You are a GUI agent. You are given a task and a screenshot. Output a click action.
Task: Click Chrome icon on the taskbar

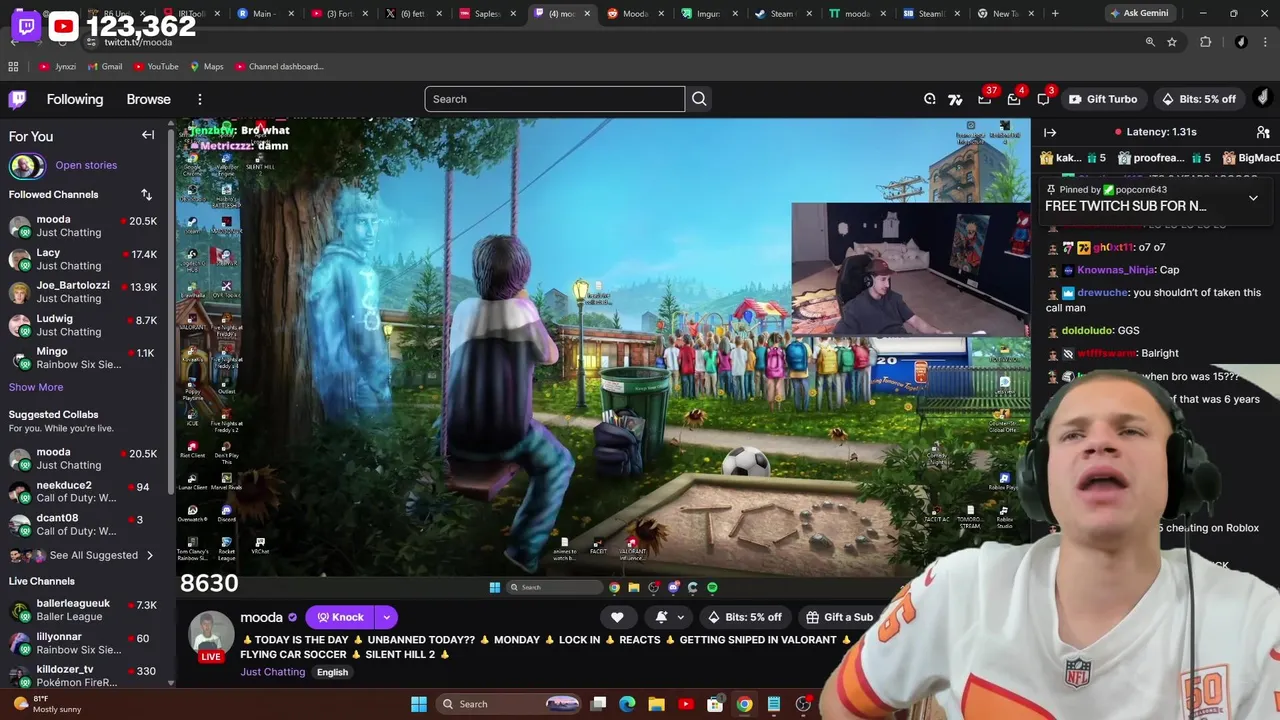click(x=744, y=704)
